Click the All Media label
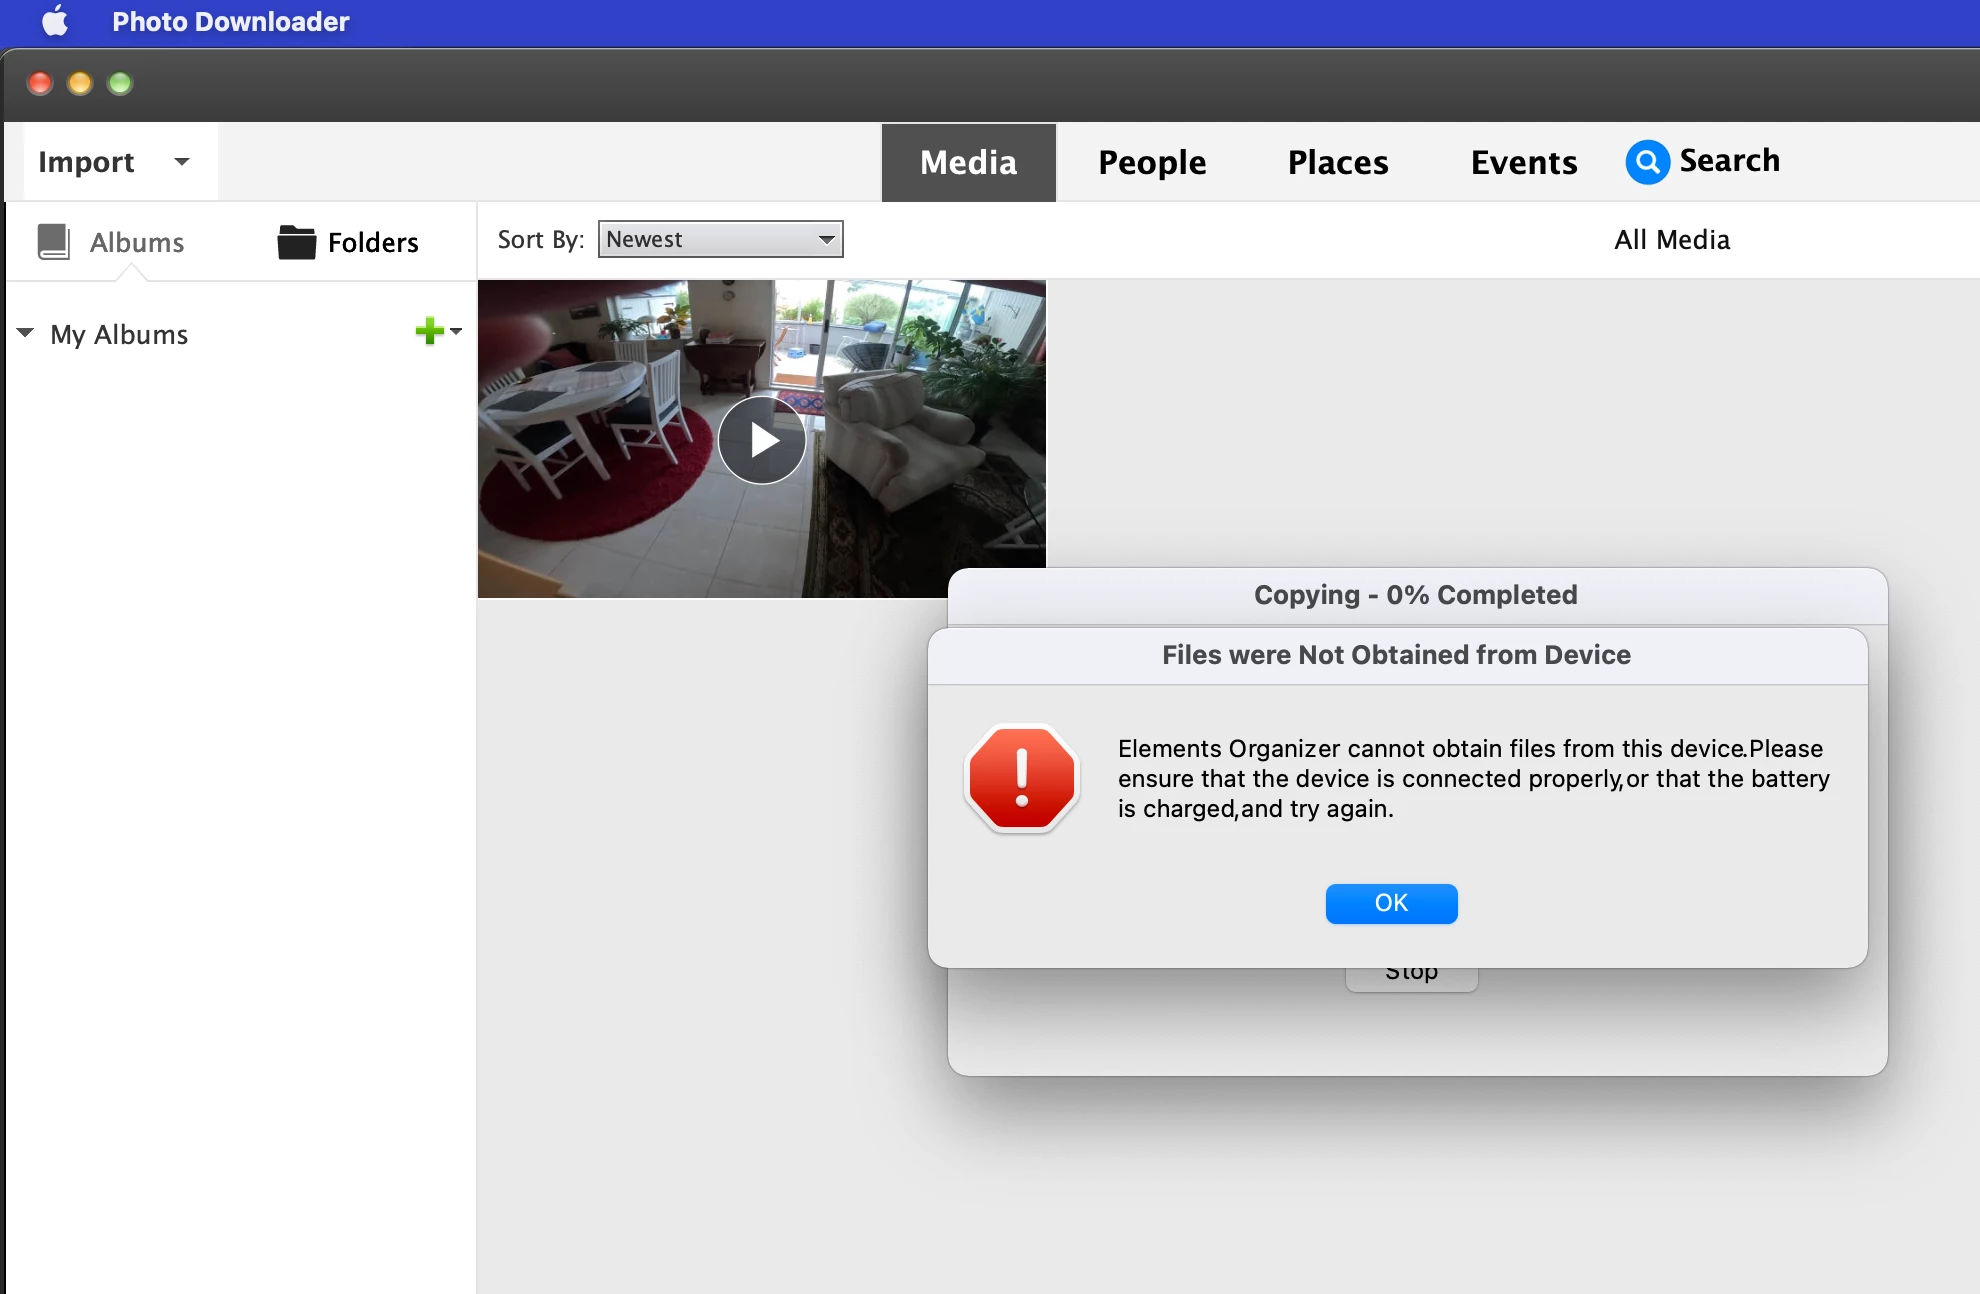1980x1294 pixels. 1672,240
